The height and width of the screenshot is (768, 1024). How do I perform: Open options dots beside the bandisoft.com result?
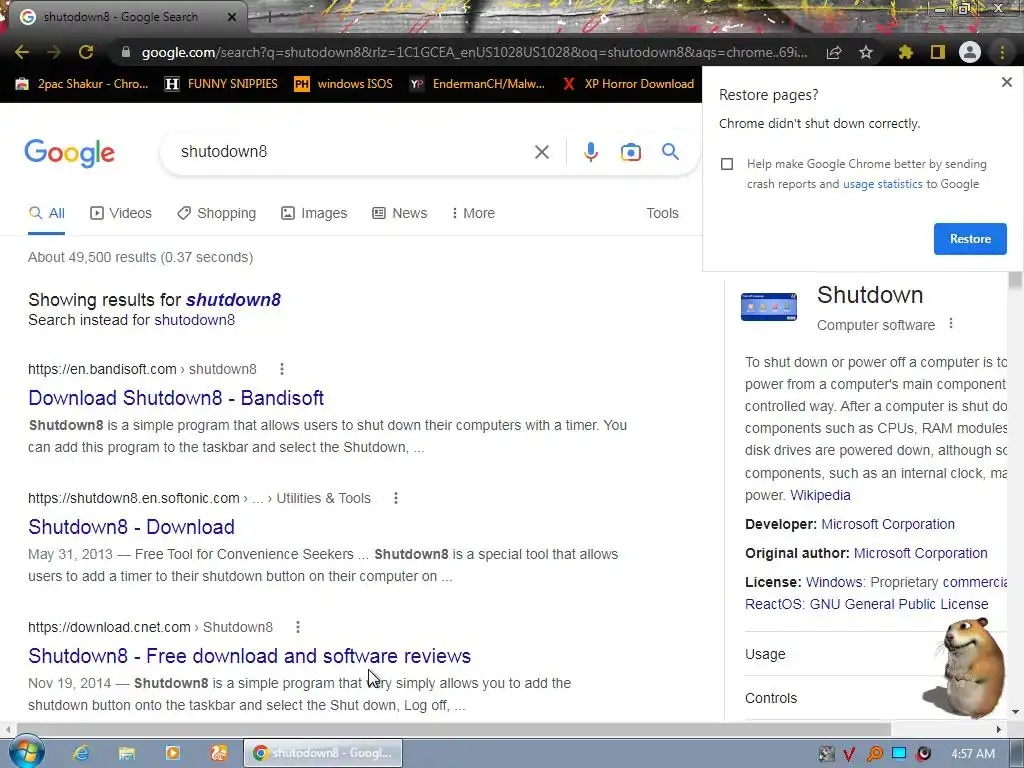281,369
